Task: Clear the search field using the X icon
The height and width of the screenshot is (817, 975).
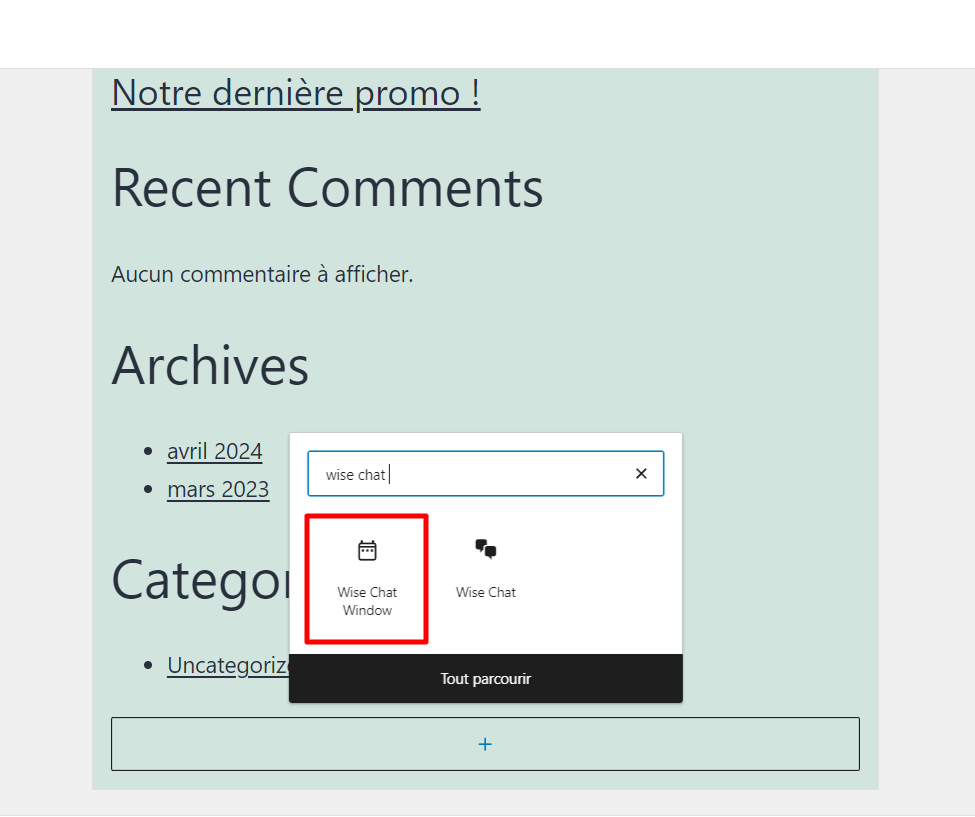Action: (641, 473)
